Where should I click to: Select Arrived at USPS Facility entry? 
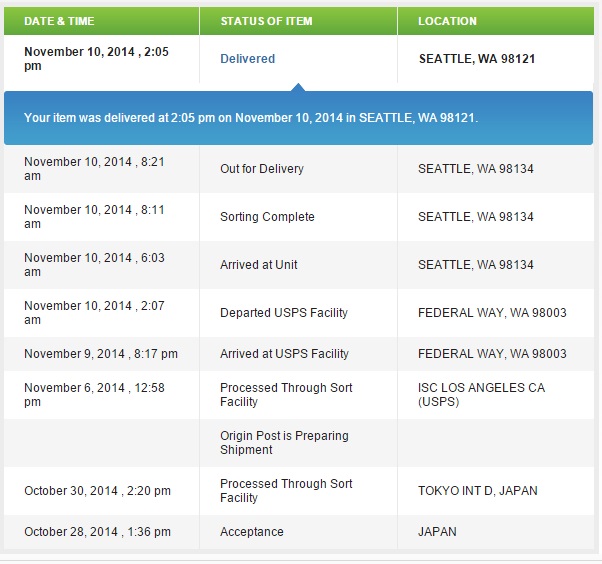pyautogui.click(x=284, y=354)
